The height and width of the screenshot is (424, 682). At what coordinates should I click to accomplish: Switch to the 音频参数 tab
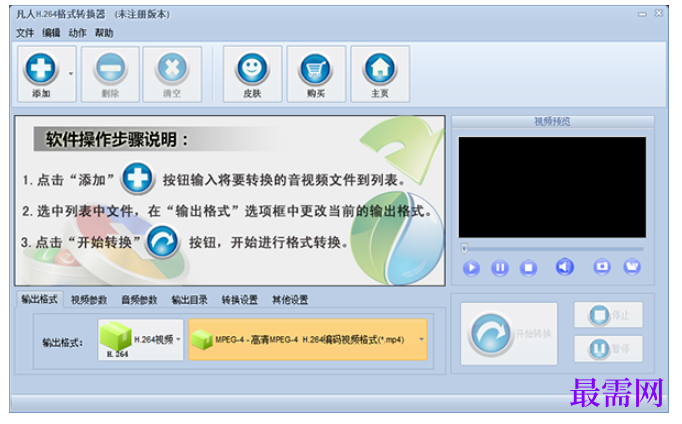tap(139, 300)
